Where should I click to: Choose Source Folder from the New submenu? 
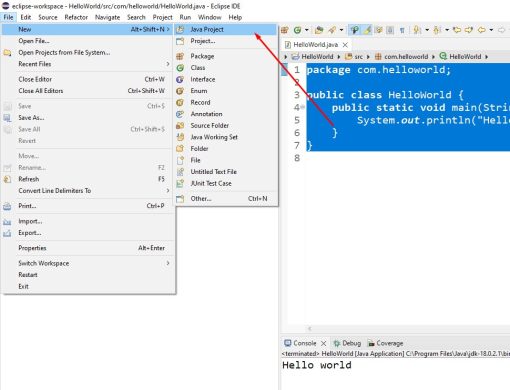point(226,125)
